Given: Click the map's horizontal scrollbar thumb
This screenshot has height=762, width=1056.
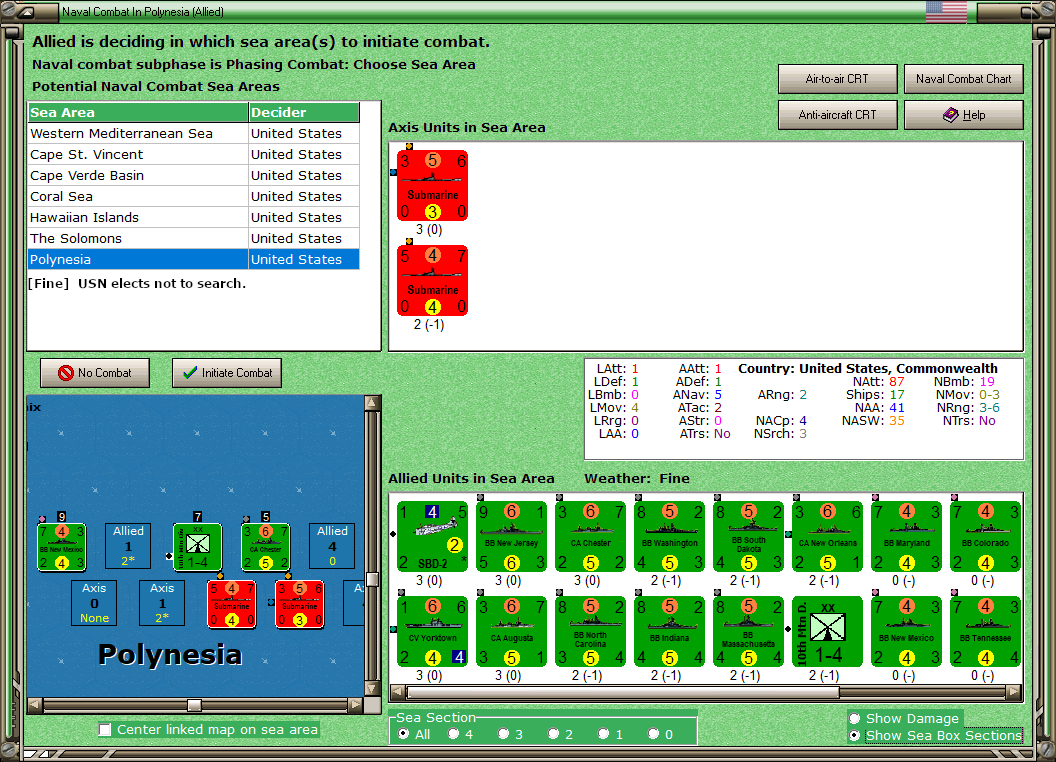Looking at the screenshot, I should pos(194,705).
